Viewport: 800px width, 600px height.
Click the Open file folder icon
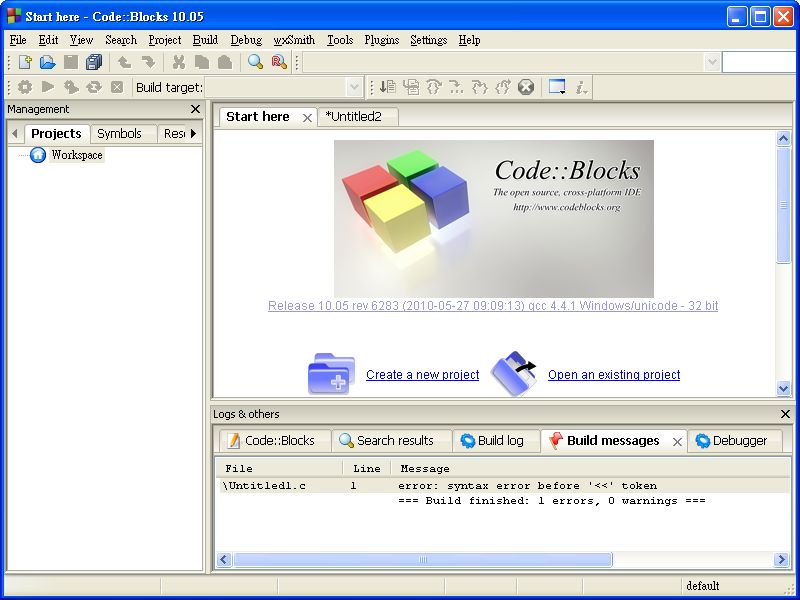(x=47, y=62)
